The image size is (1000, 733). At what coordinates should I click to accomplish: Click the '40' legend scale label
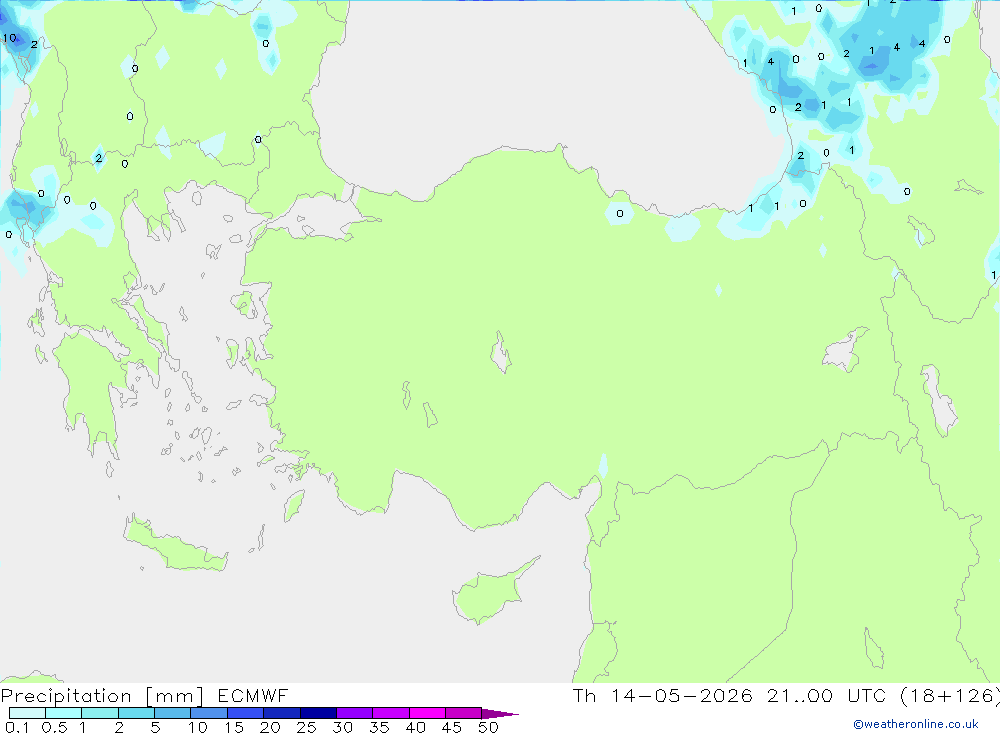[415, 727]
